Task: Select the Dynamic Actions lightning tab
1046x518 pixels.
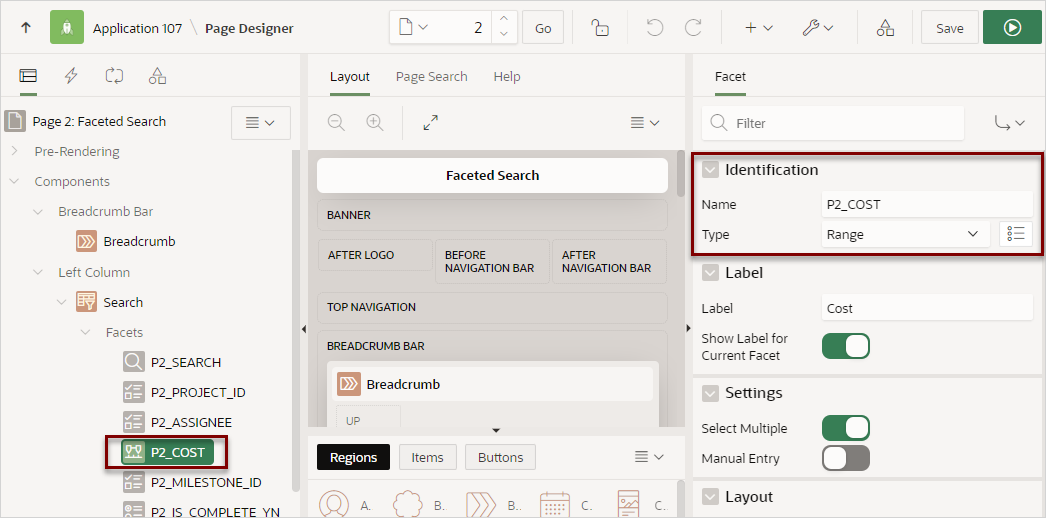Action: [x=71, y=76]
